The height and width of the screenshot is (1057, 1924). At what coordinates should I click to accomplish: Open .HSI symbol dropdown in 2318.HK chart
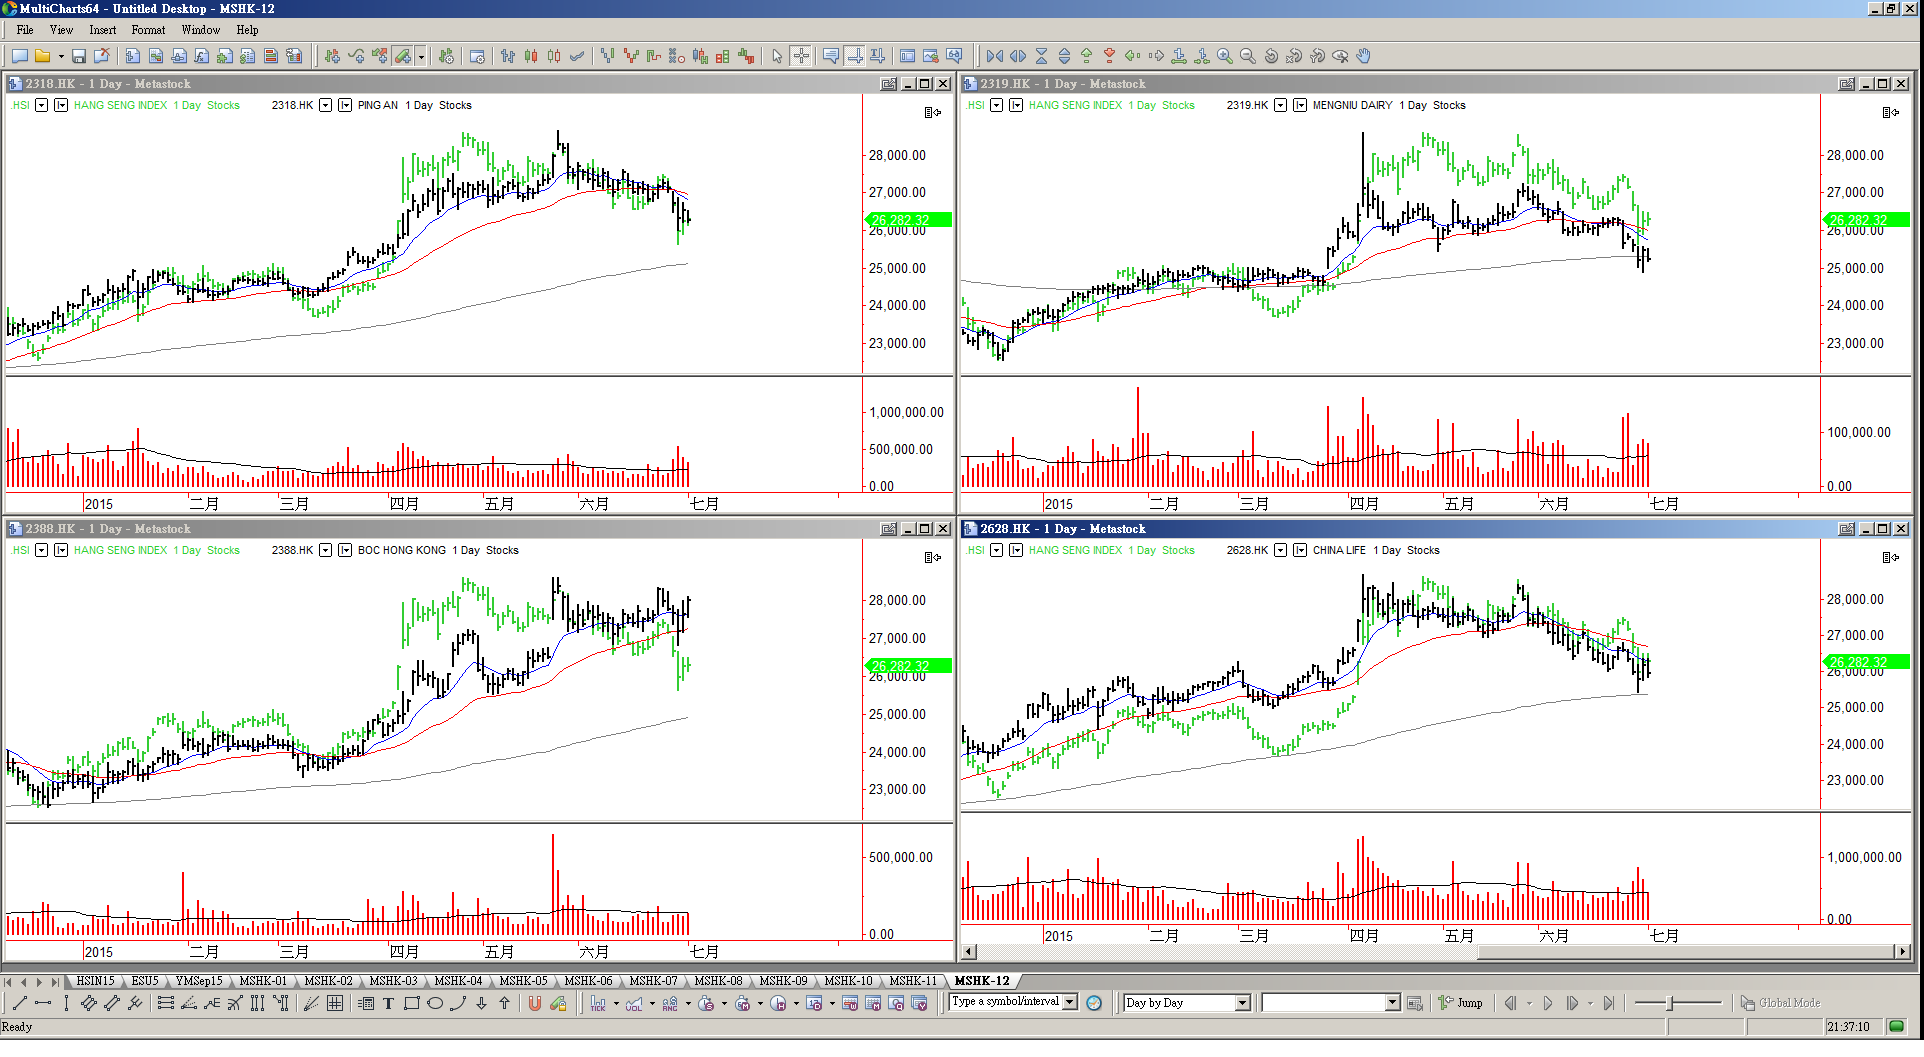[42, 105]
